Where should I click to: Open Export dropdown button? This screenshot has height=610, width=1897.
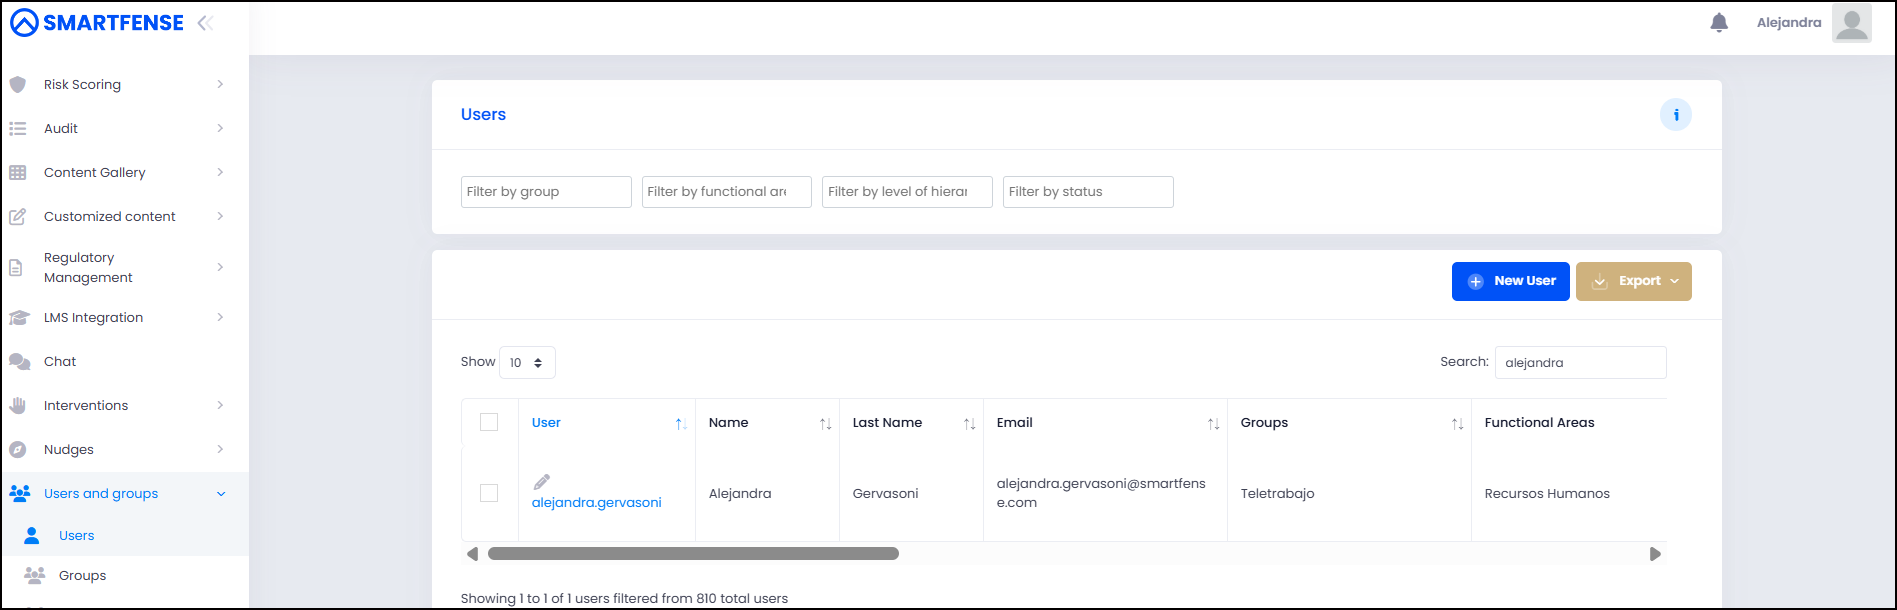click(1634, 281)
